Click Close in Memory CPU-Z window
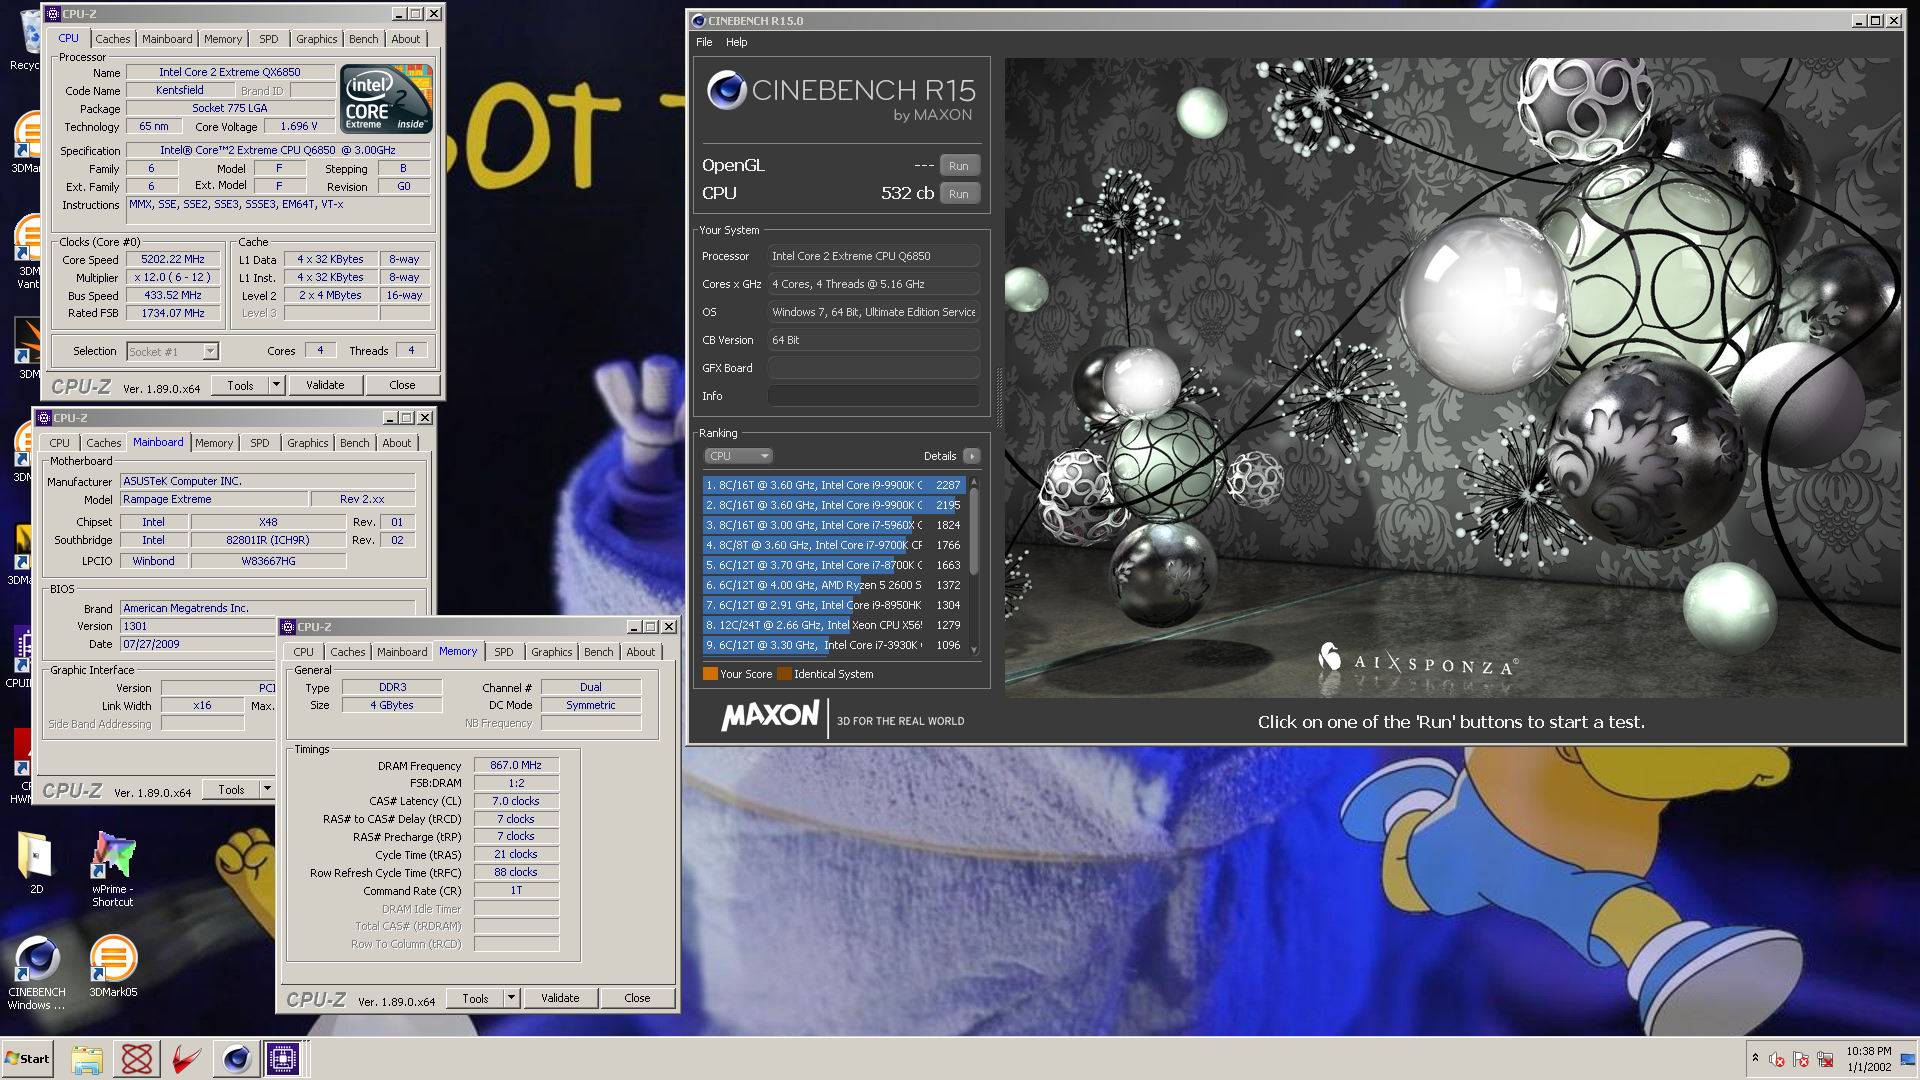The height and width of the screenshot is (1080, 1920). [637, 998]
